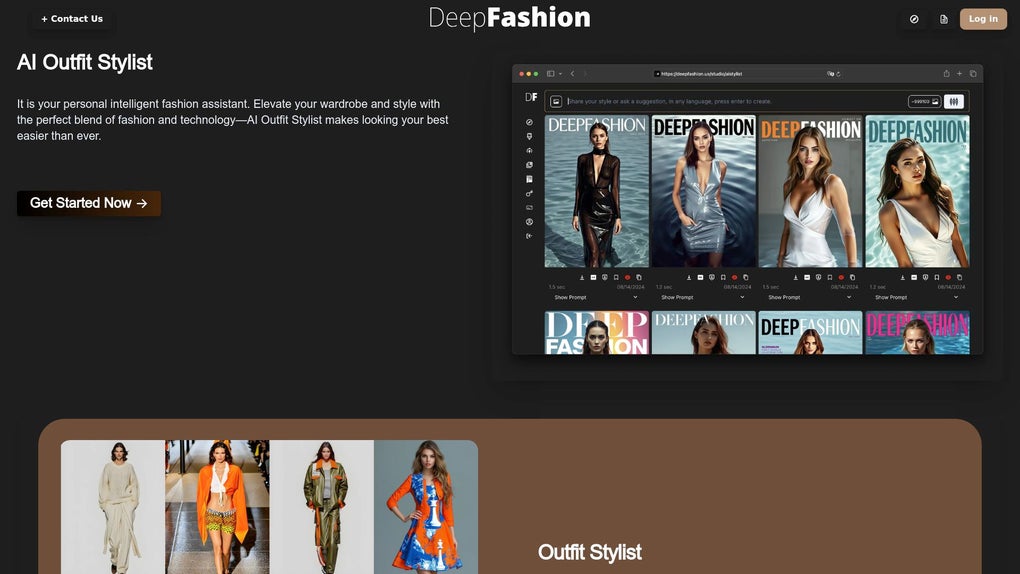Open the teal DEEPFASHION title magazine cover
Image resolution: width=1020 pixels, height=574 pixels.
point(917,191)
